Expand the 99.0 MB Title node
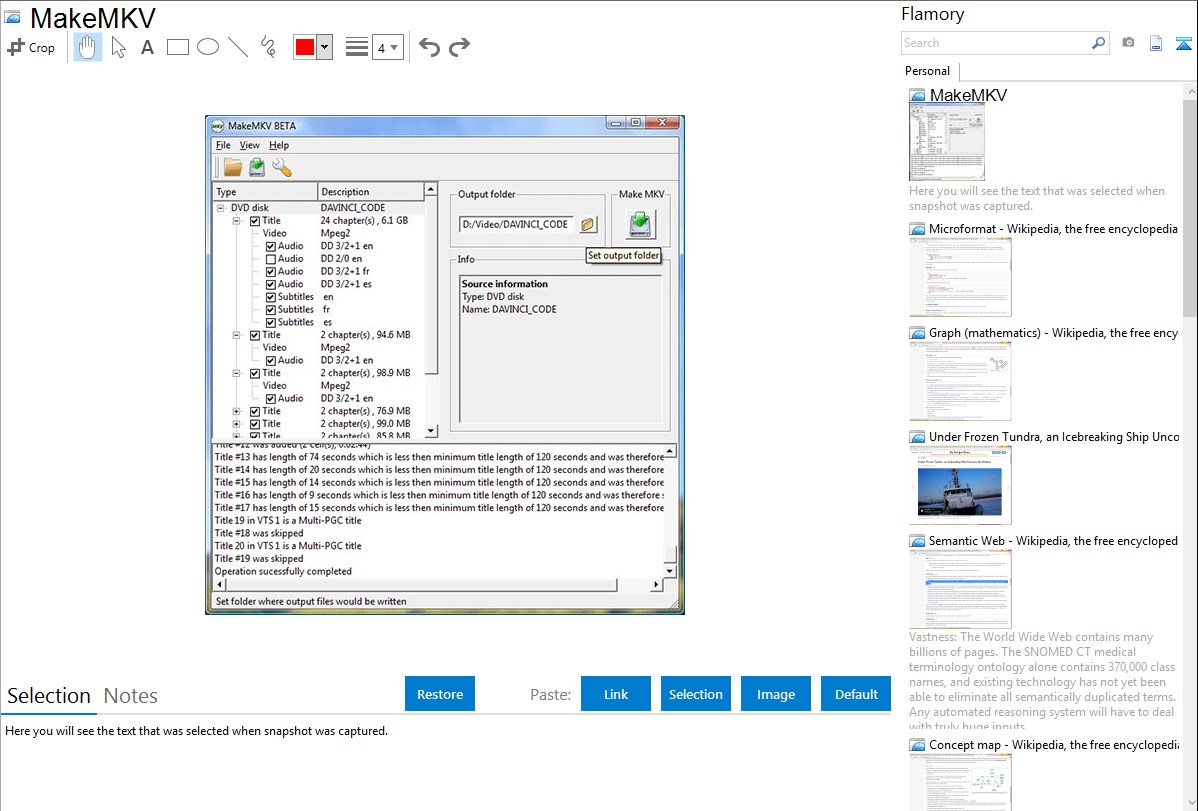 237,424
